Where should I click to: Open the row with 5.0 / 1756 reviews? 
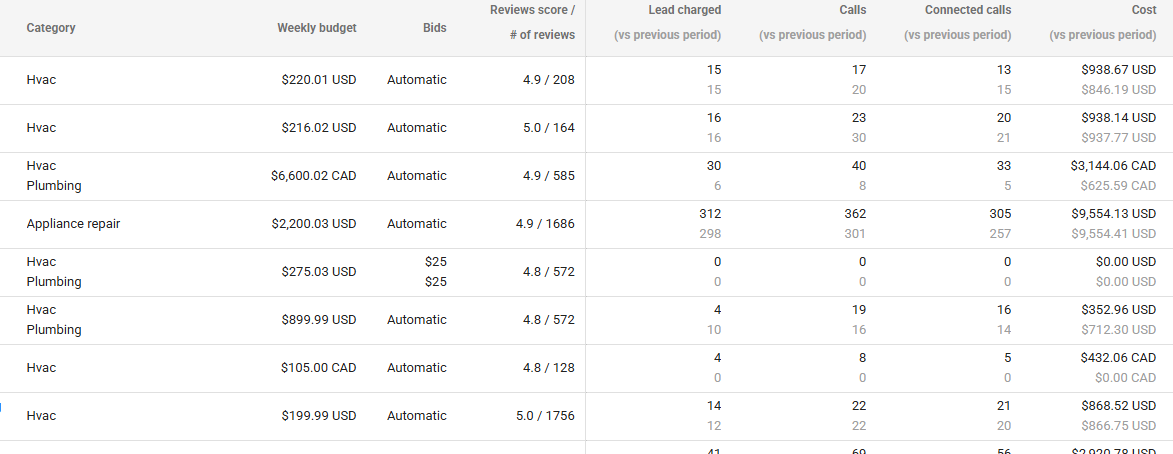pyautogui.click(x=586, y=416)
